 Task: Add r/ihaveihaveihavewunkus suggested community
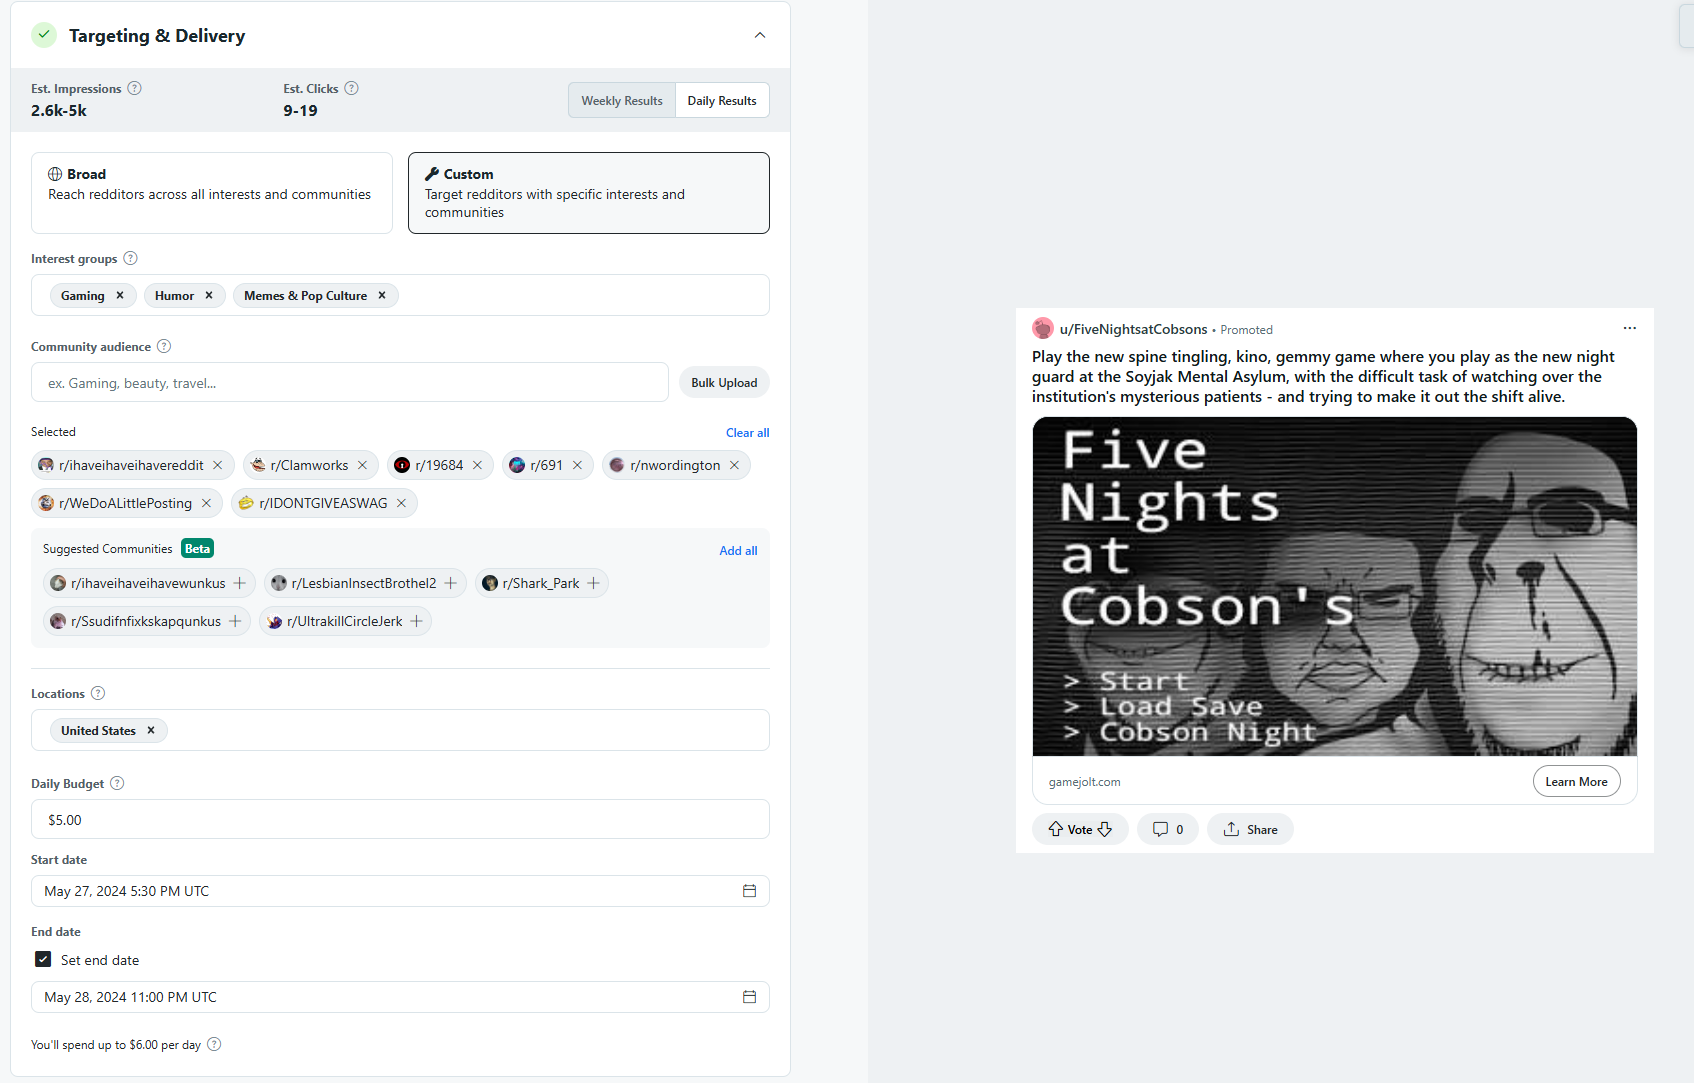pyautogui.click(x=240, y=583)
